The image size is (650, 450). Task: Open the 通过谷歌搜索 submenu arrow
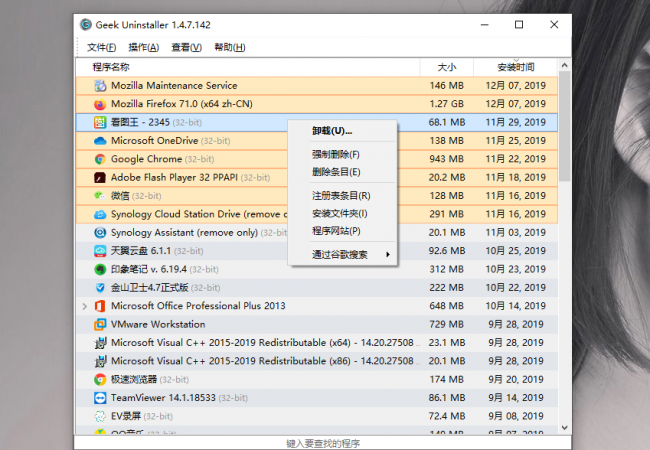click(x=388, y=254)
